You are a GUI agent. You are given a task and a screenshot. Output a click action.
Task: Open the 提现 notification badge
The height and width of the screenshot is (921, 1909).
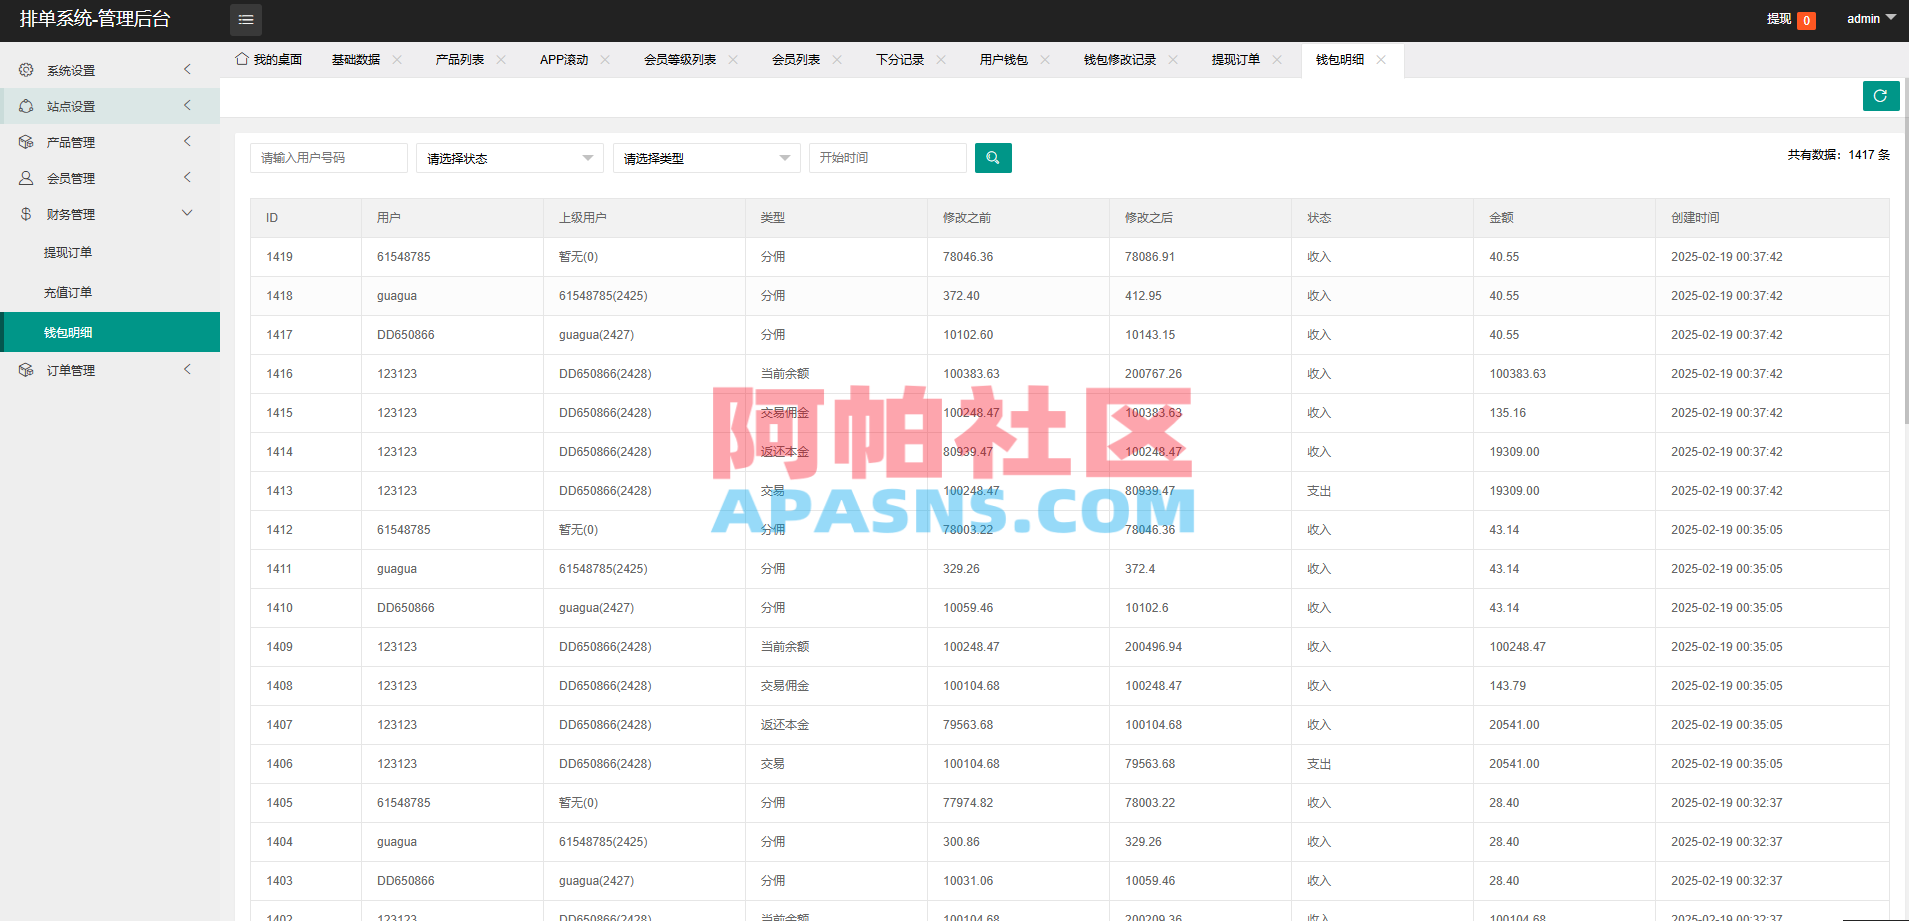click(x=1806, y=19)
